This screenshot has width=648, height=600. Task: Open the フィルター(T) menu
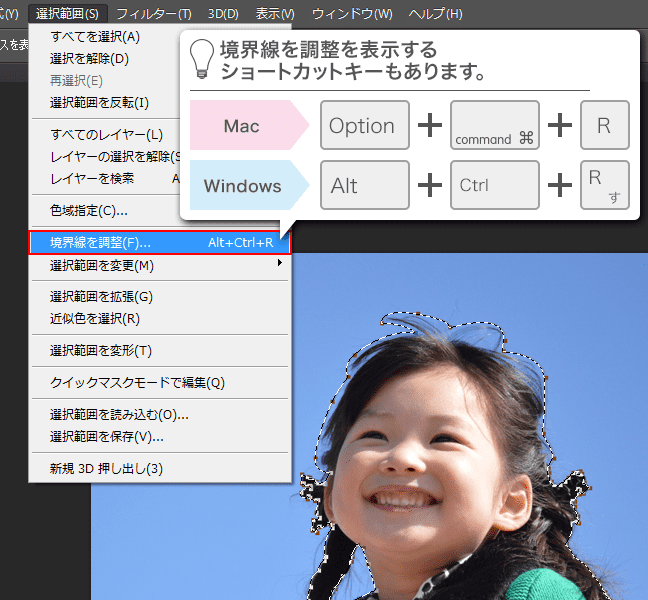(x=153, y=14)
